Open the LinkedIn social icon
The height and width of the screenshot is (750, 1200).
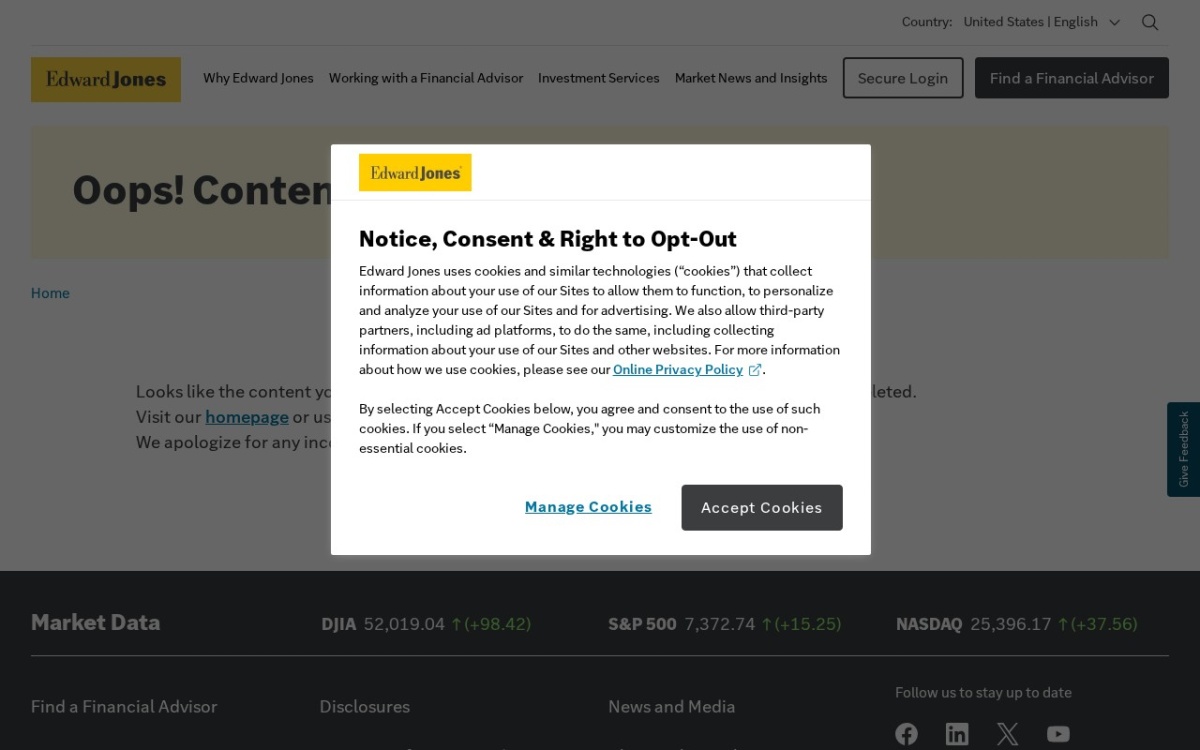tap(957, 734)
